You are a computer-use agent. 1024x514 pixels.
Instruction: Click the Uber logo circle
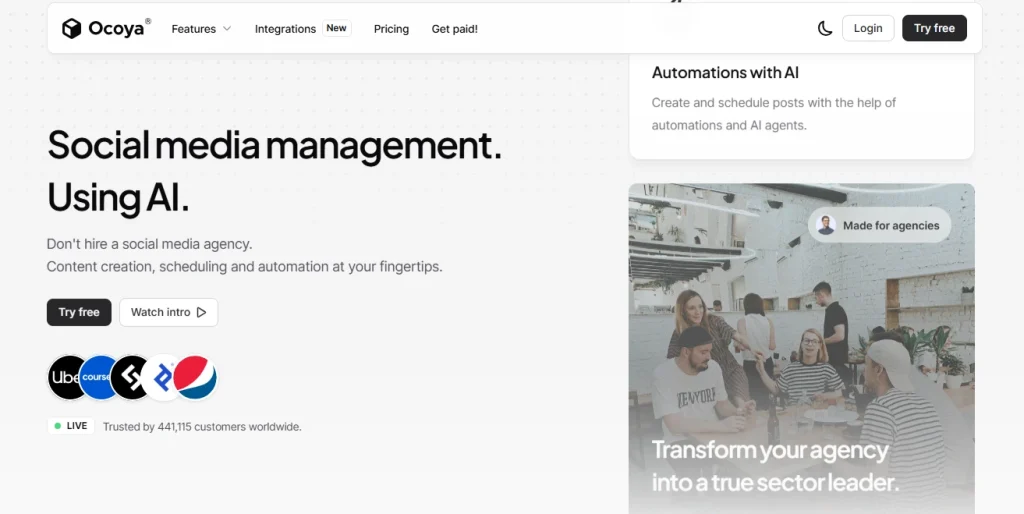tap(64, 377)
